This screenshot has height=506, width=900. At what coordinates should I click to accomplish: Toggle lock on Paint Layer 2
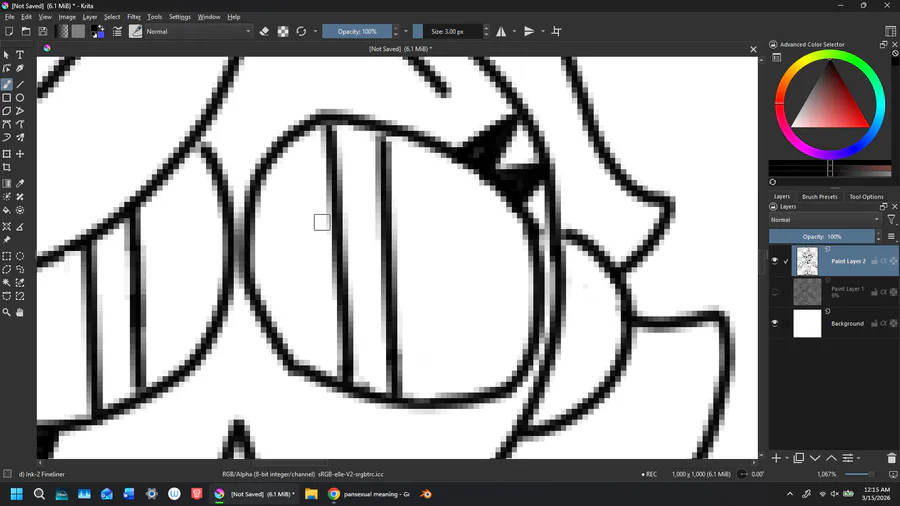point(874,261)
